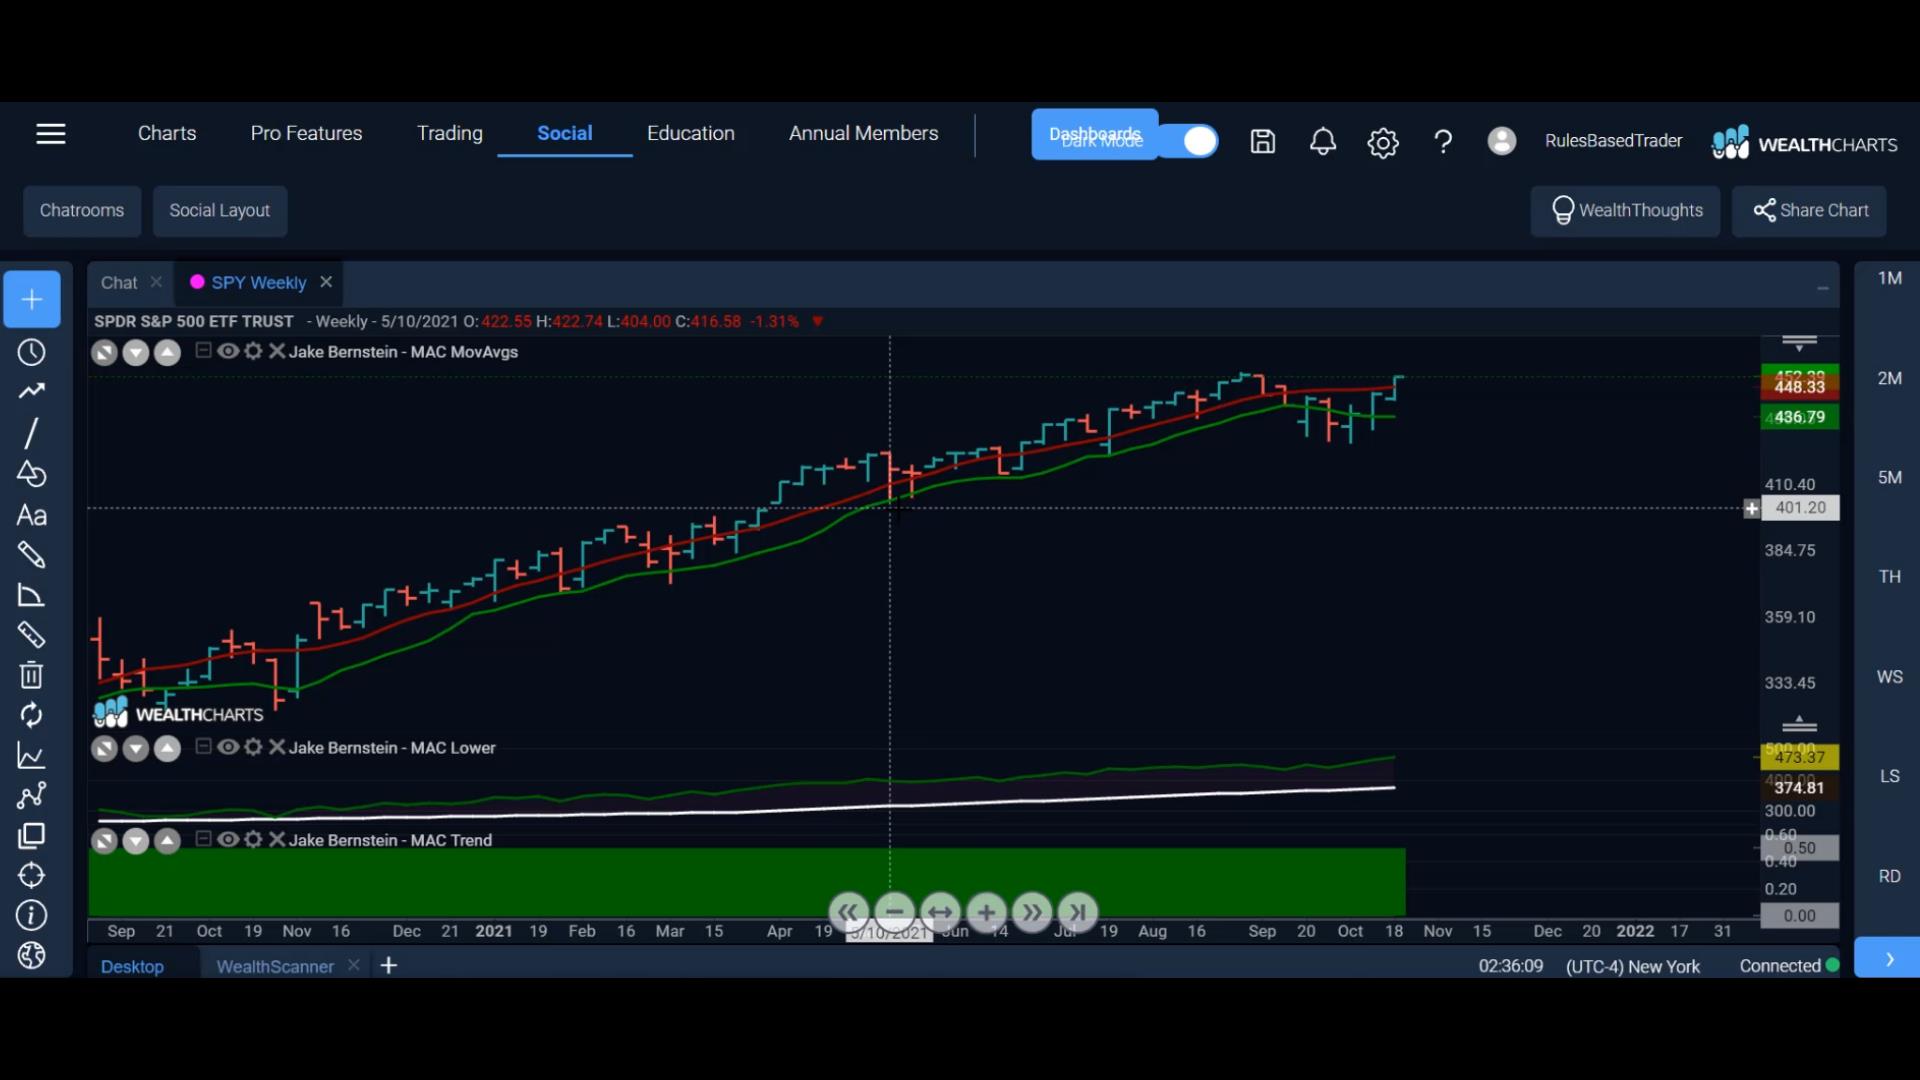Open the line chart indicator tool
The height and width of the screenshot is (1080, 1920).
(32, 756)
